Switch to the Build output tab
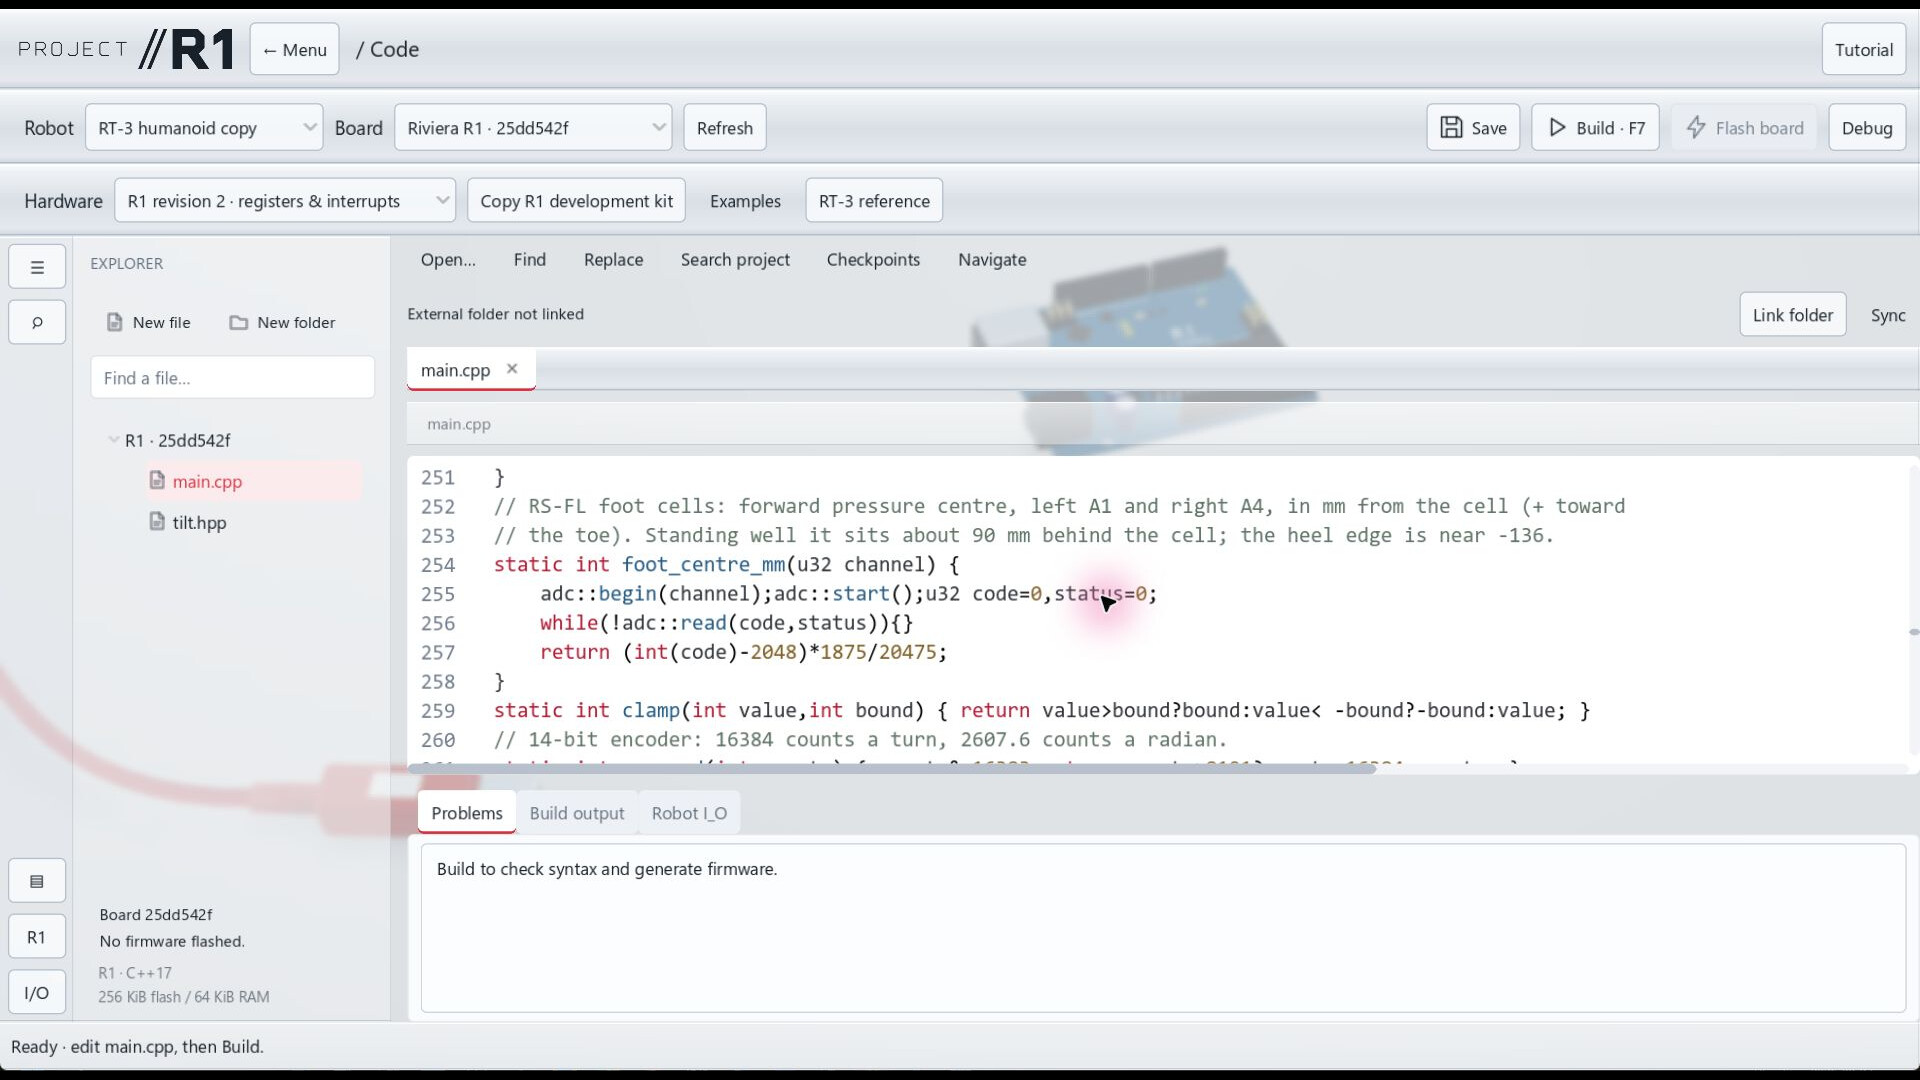1920x1080 pixels. [577, 813]
